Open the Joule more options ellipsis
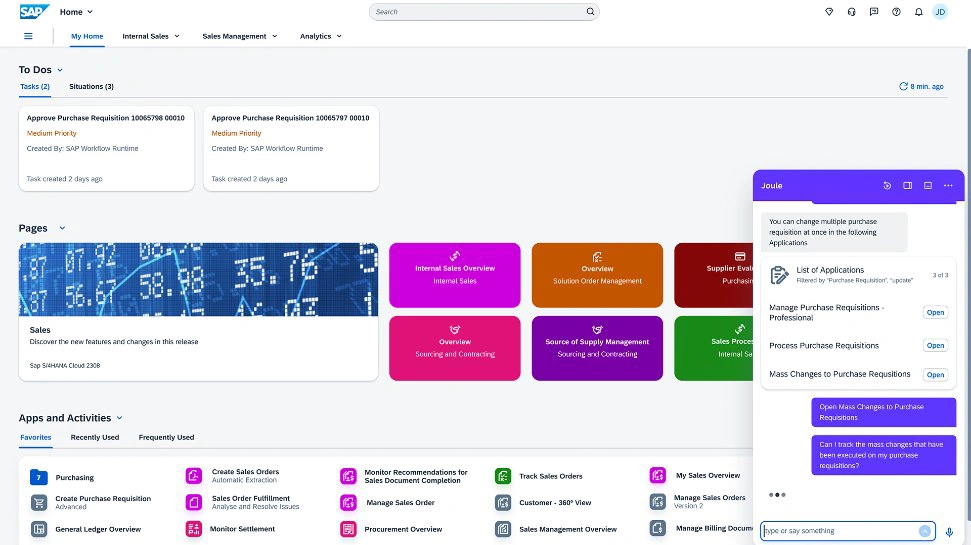The height and width of the screenshot is (545, 971). click(948, 185)
